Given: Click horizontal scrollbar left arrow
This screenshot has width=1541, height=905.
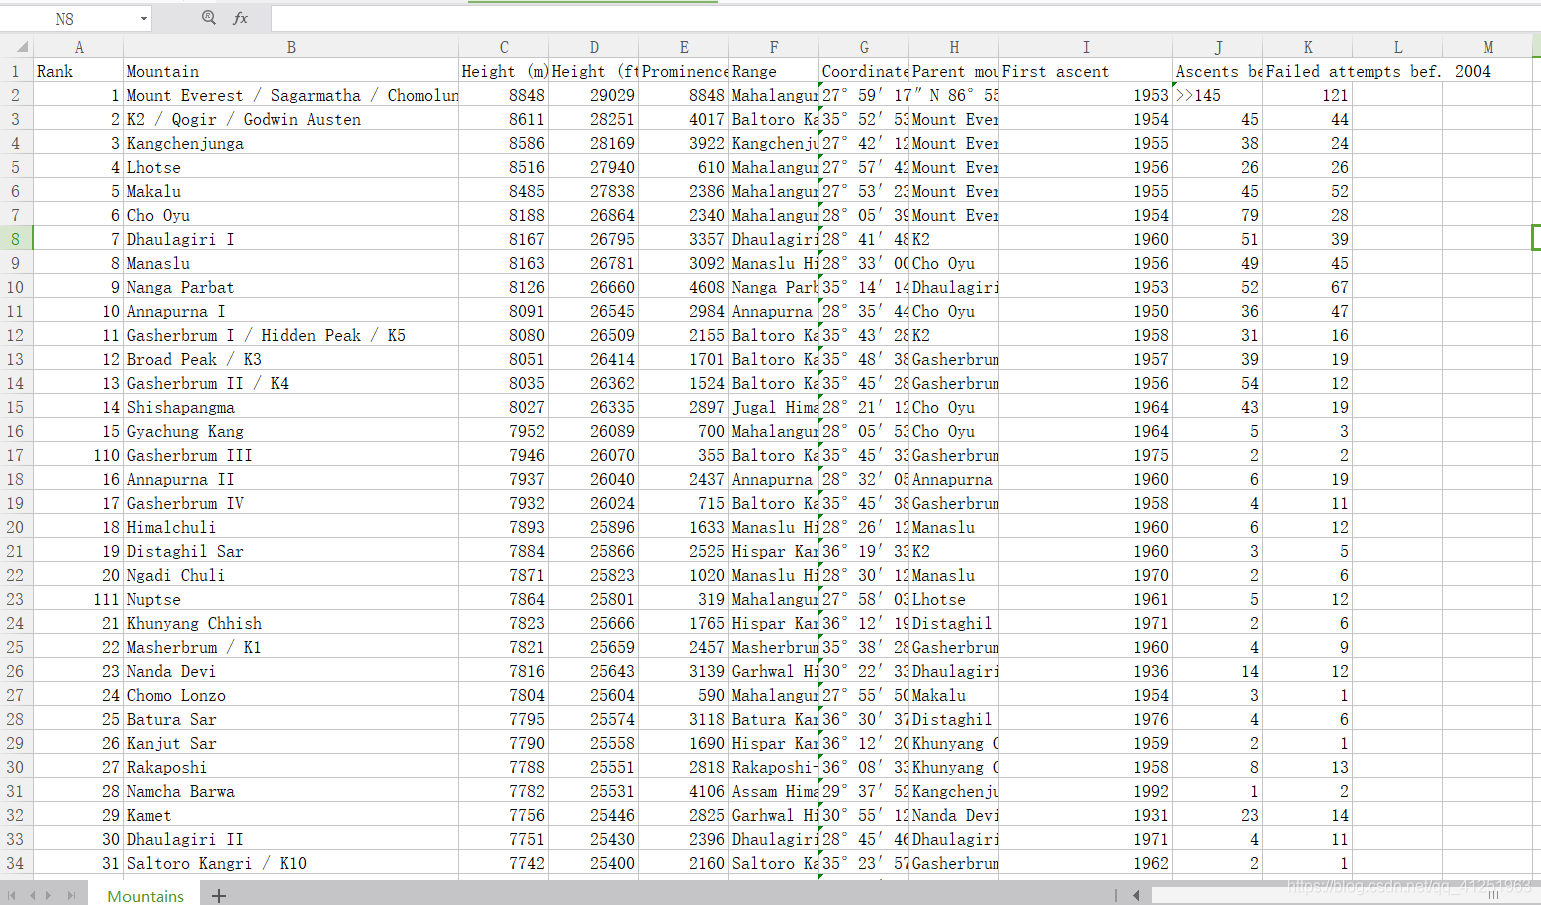Looking at the screenshot, I should click(x=1136, y=895).
